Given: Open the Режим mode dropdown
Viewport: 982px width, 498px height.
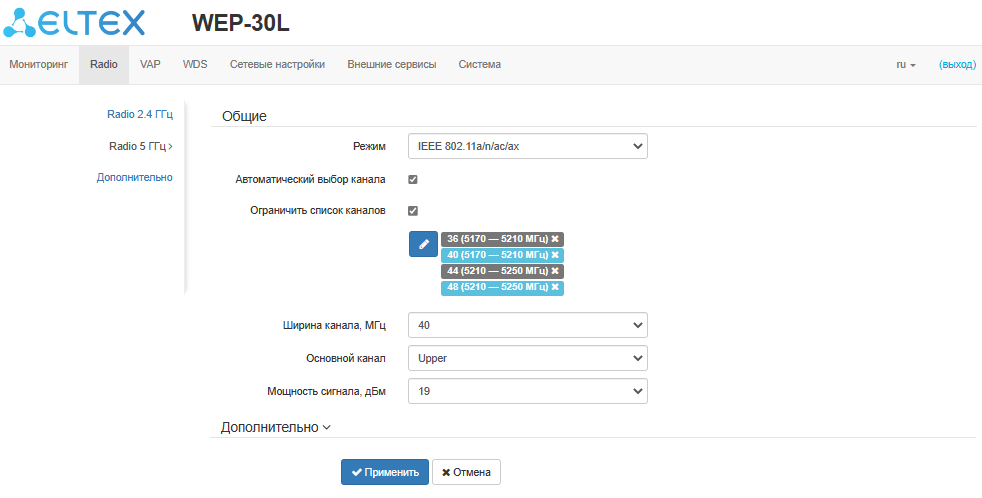Looking at the screenshot, I should pyautogui.click(x=527, y=146).
